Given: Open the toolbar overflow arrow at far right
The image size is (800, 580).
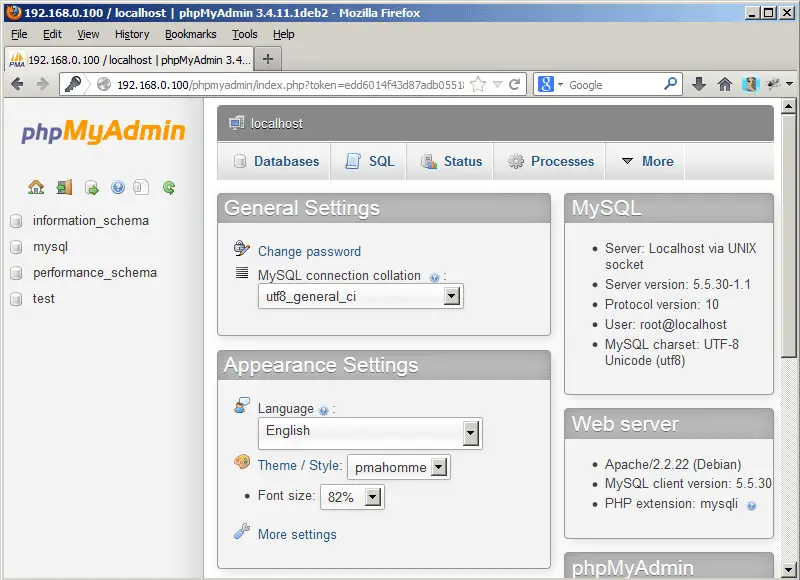Looking at the screenshot, I should [789, 84].
